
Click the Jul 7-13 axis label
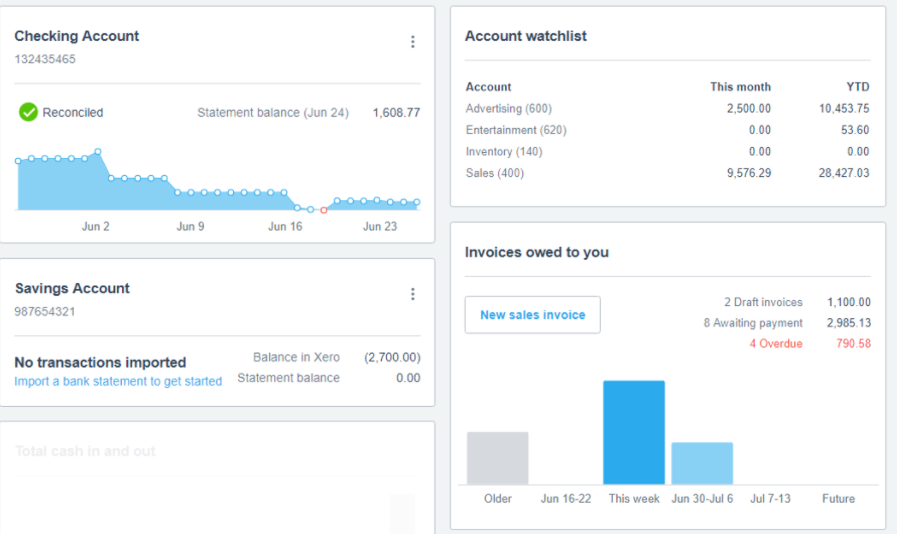tap(770, 499)
